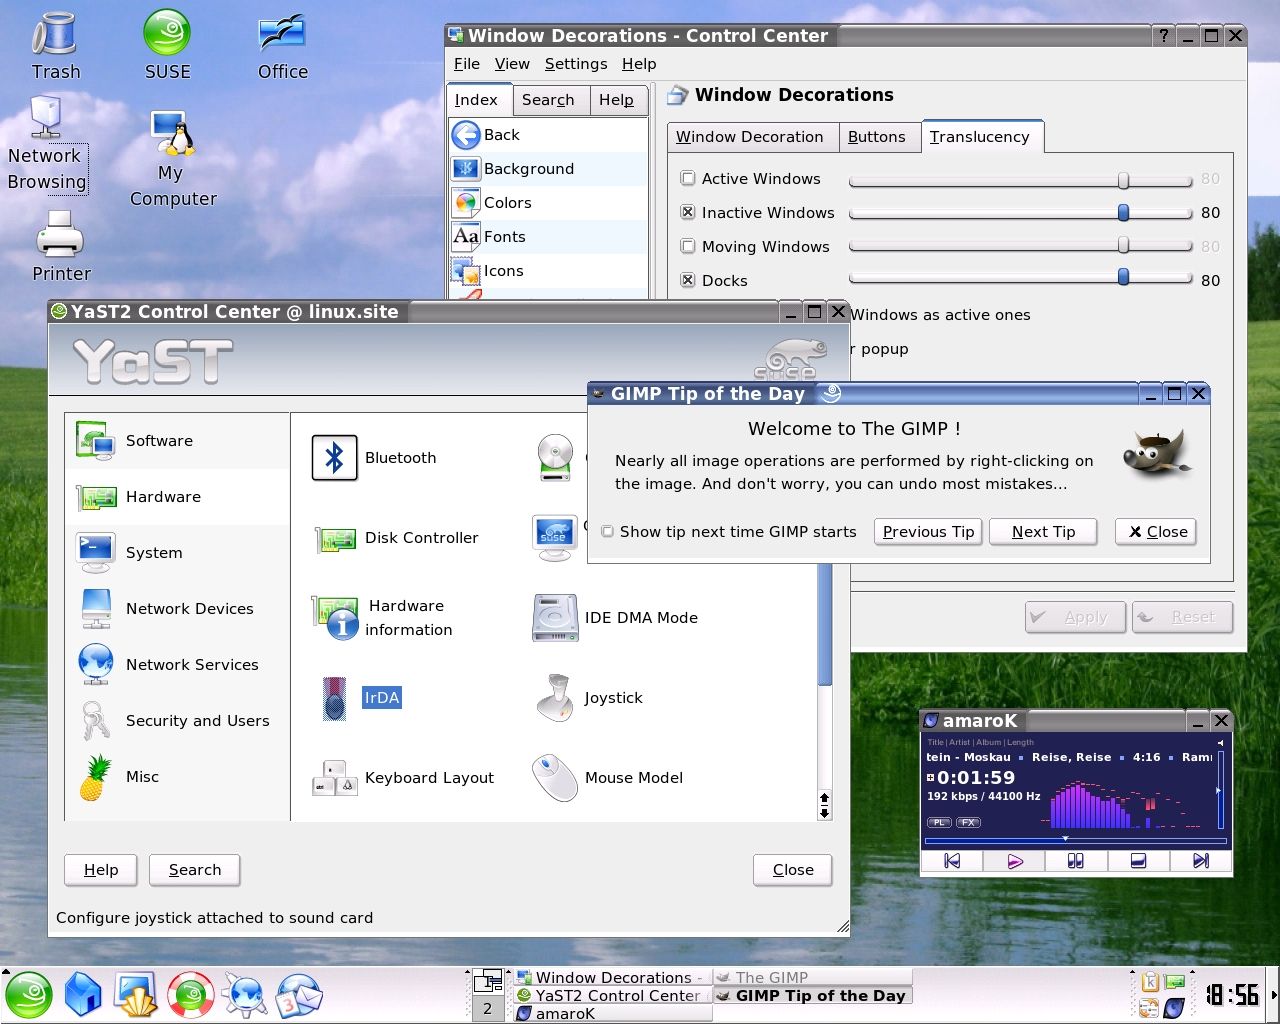The height and width of the screenshot is (1024, 1280).
Task: Select Software category in YaST
Action: click(x=176, y=441)
